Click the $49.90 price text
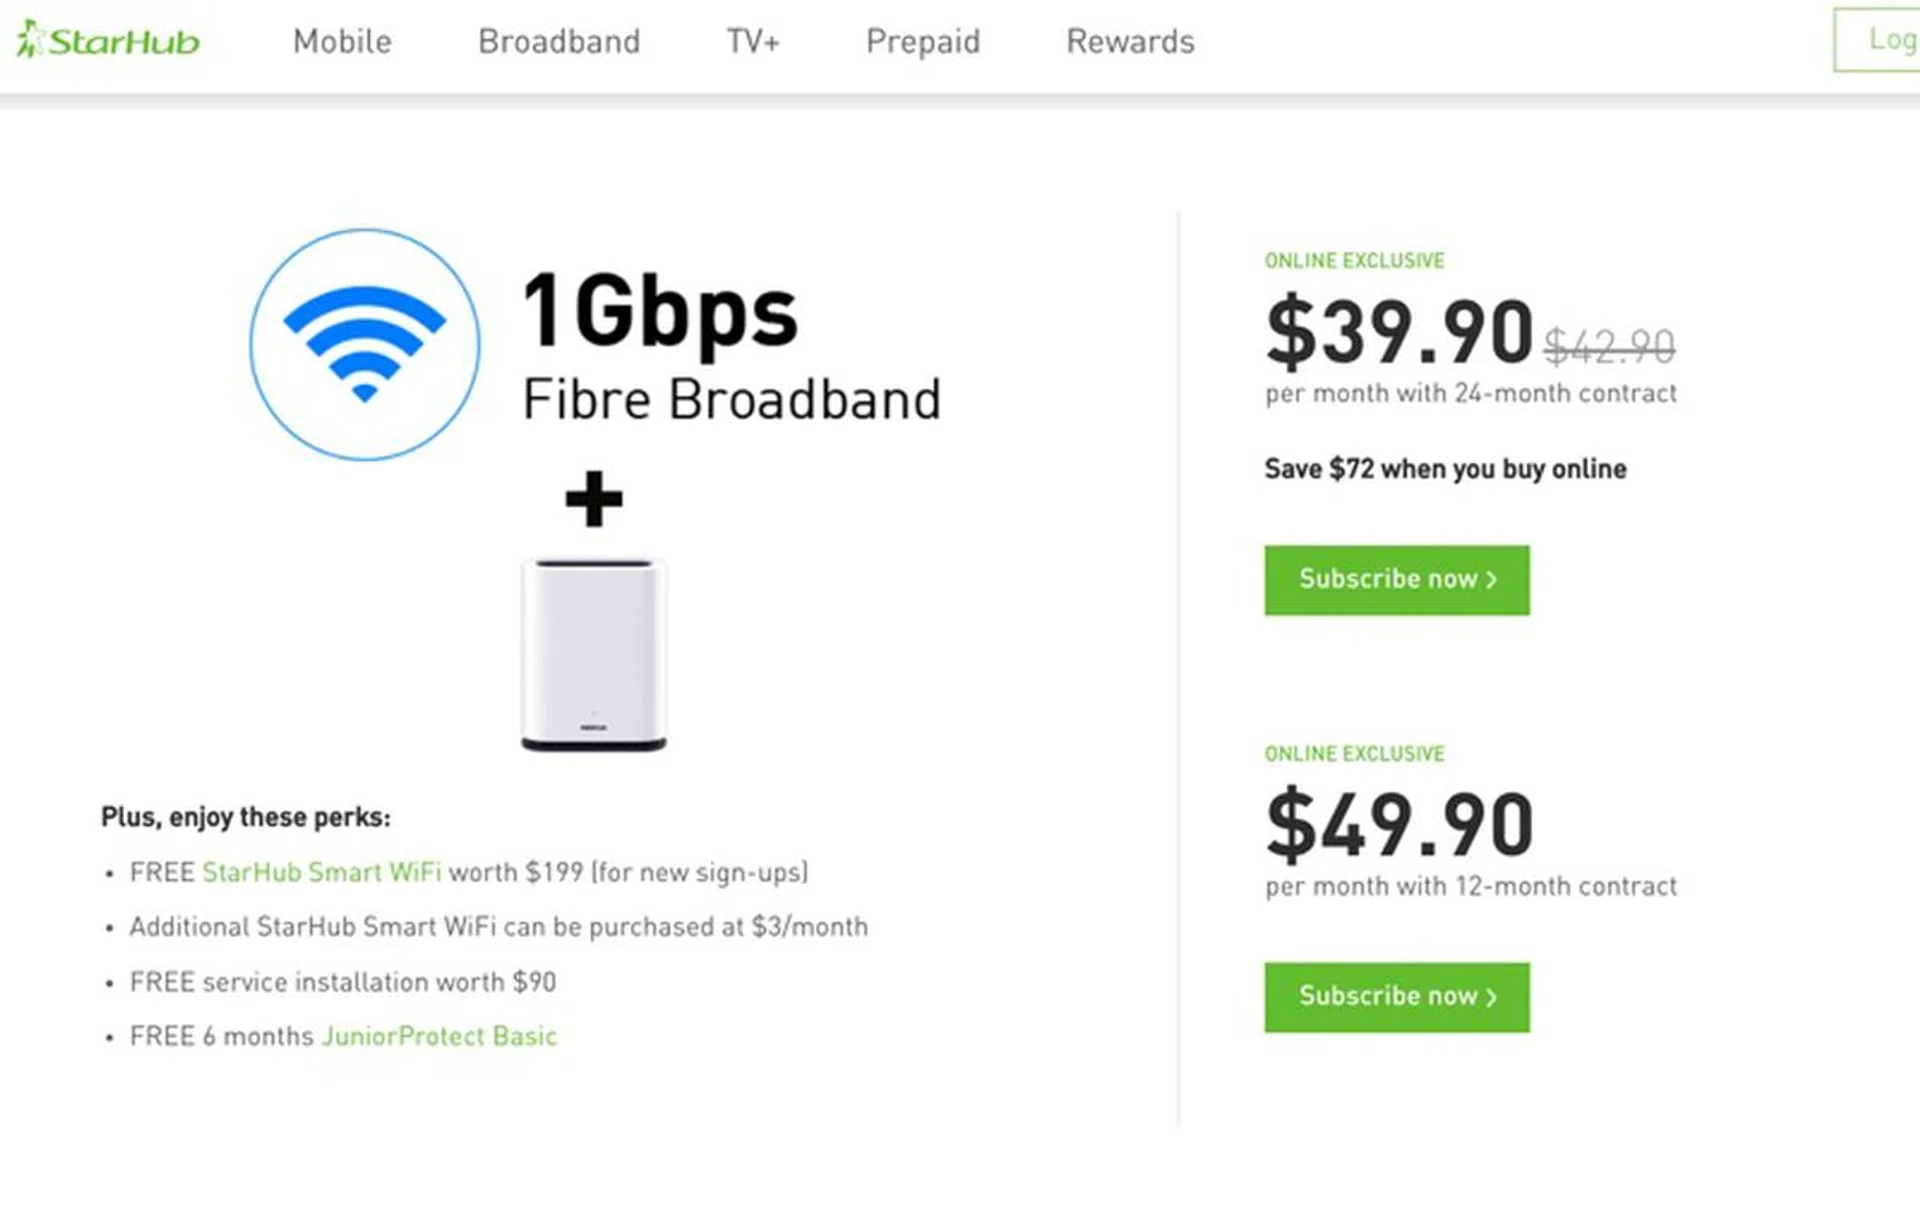 (1399, 825)
